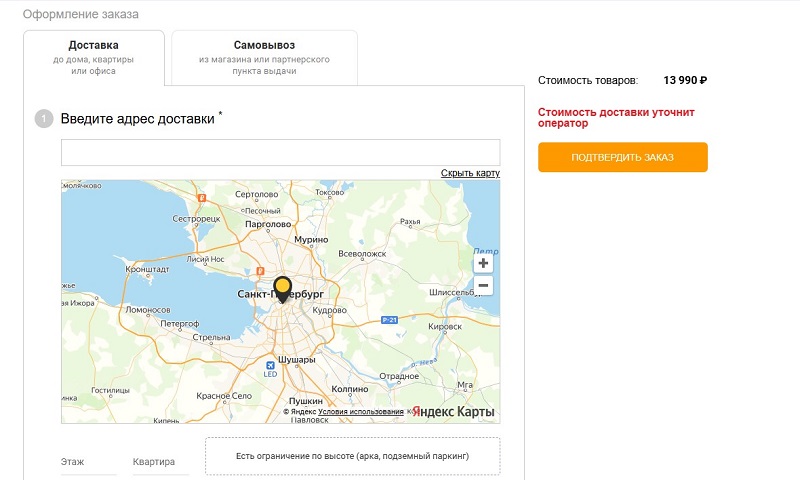Select the P-21 road marker on map

click(x=389, y=320)
